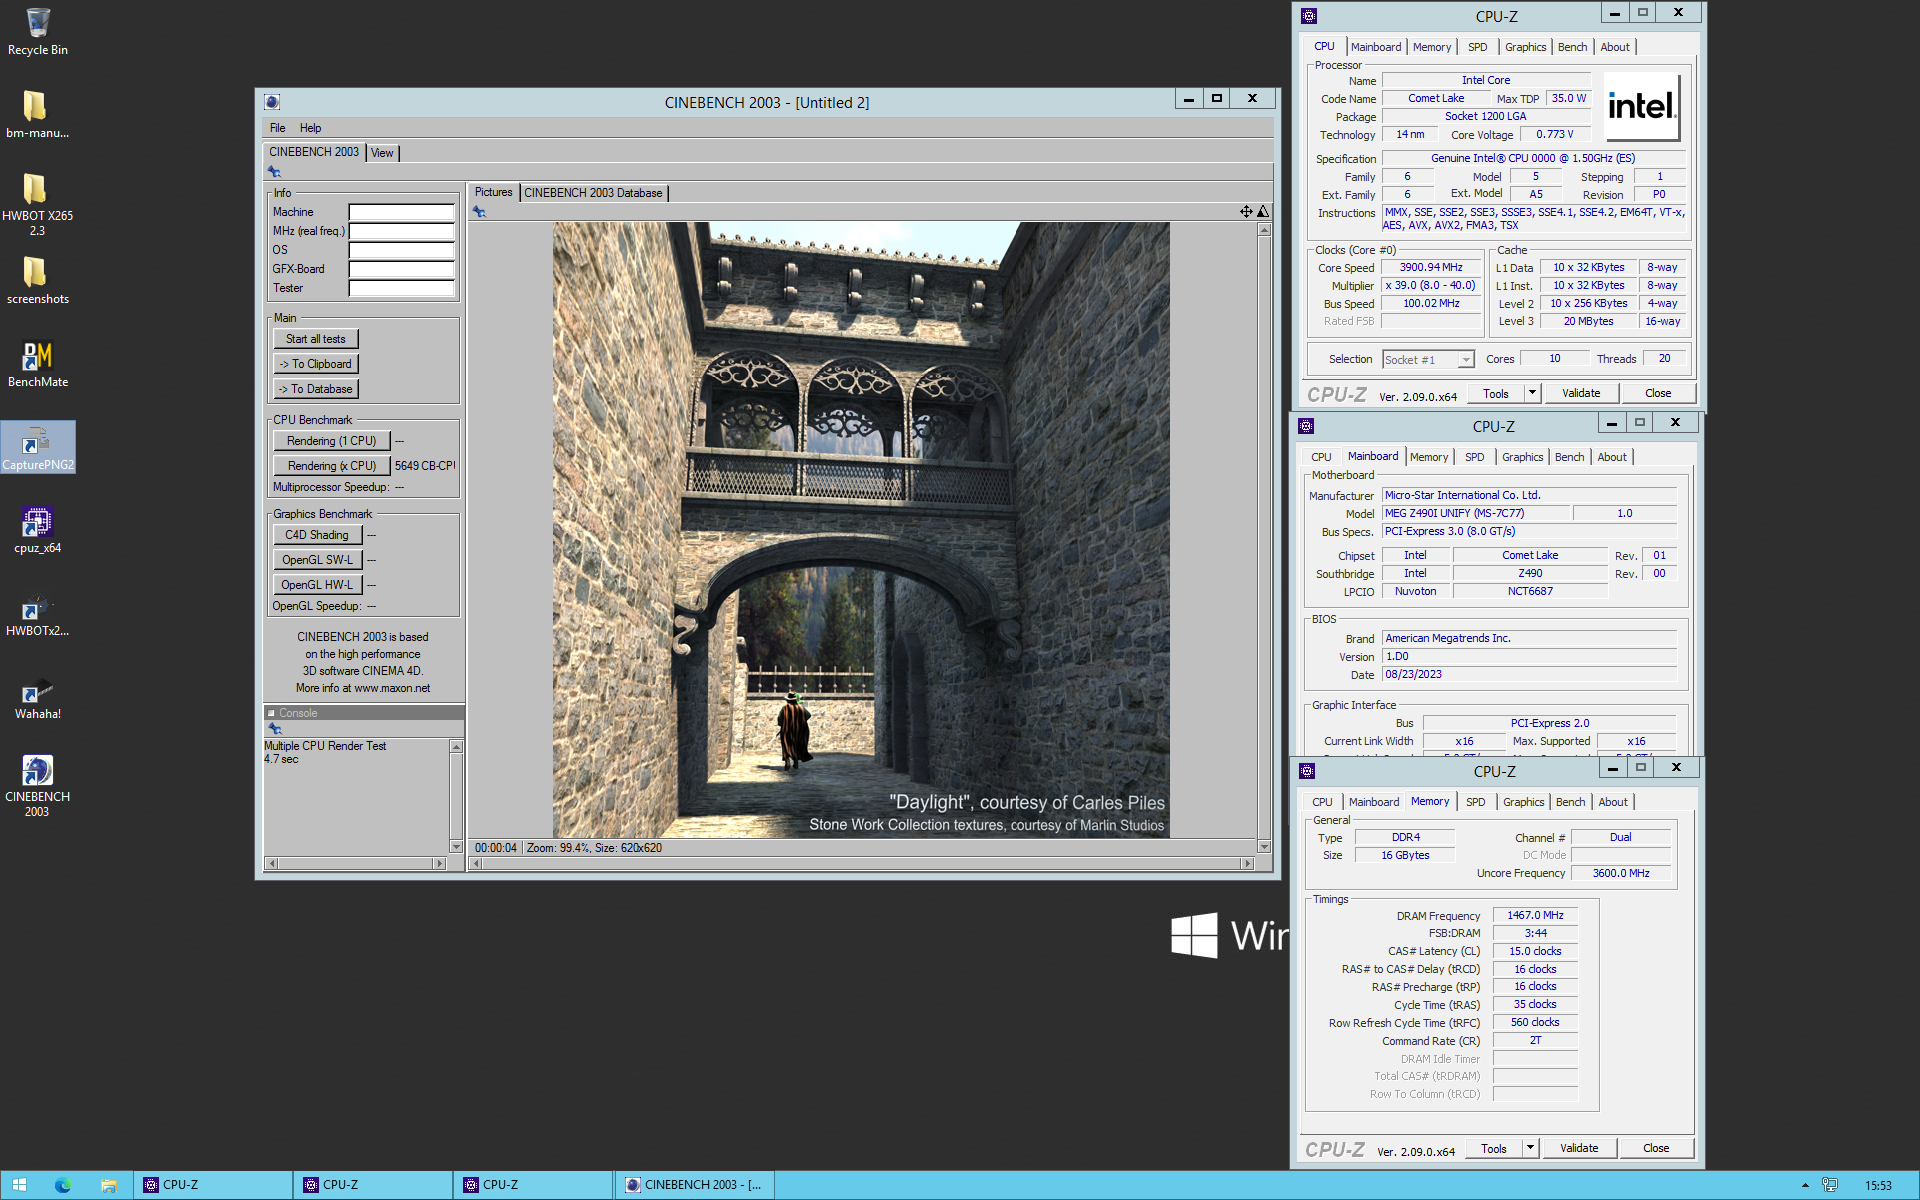Show hidden tray icons arrow
Image resolution: width=1920 pixels, height=1200 pixels.
pyautogui.click(x=1805, y=1185)
